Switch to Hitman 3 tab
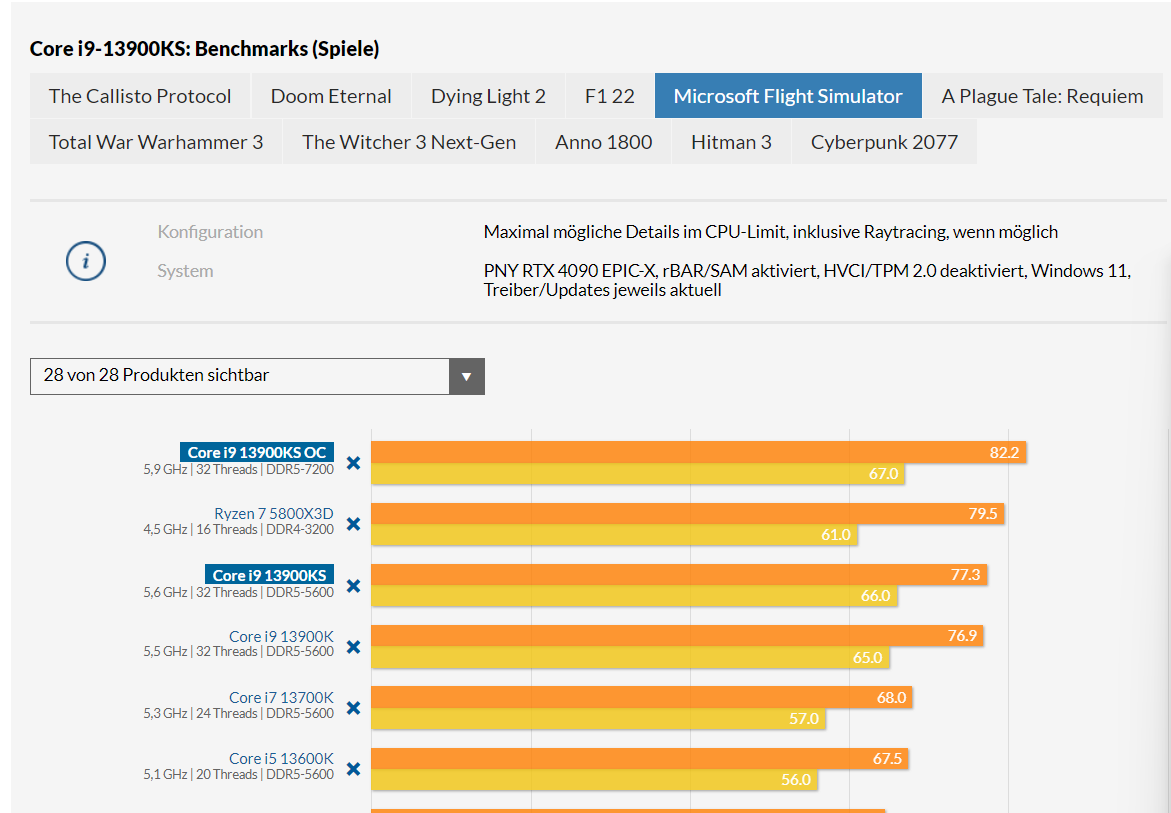 point(731,142)
